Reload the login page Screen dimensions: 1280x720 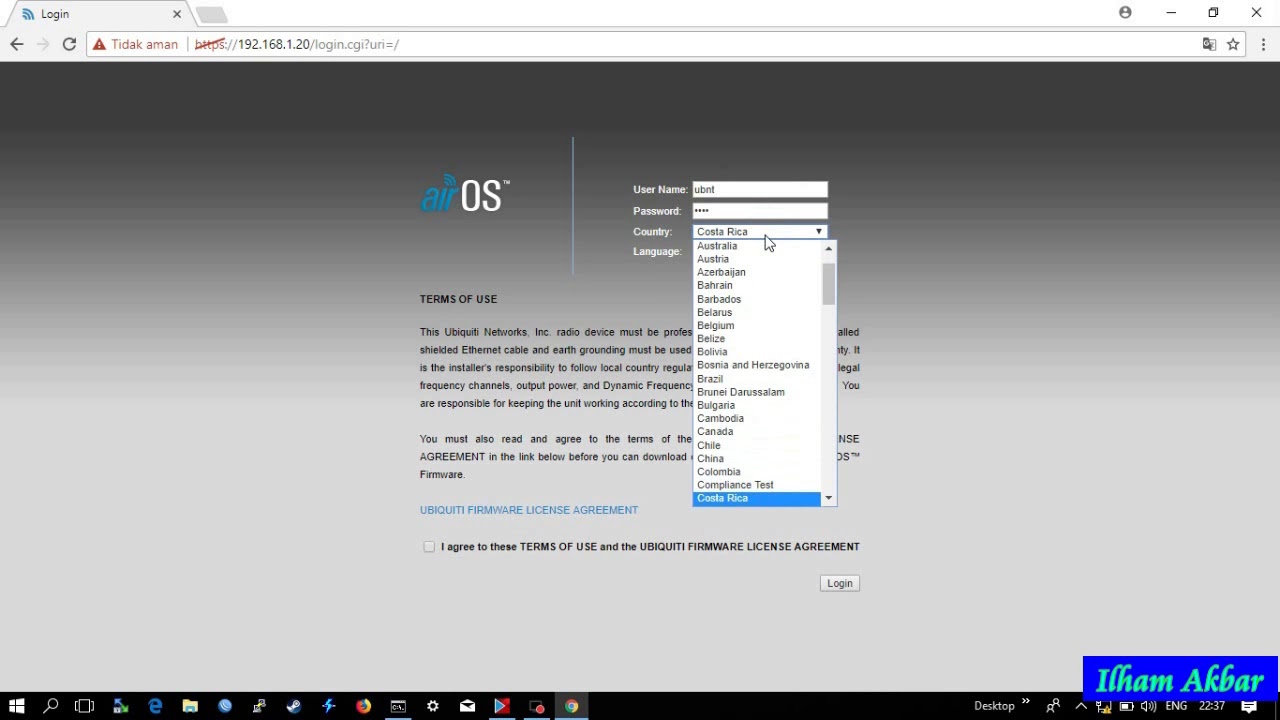[69, 44]
